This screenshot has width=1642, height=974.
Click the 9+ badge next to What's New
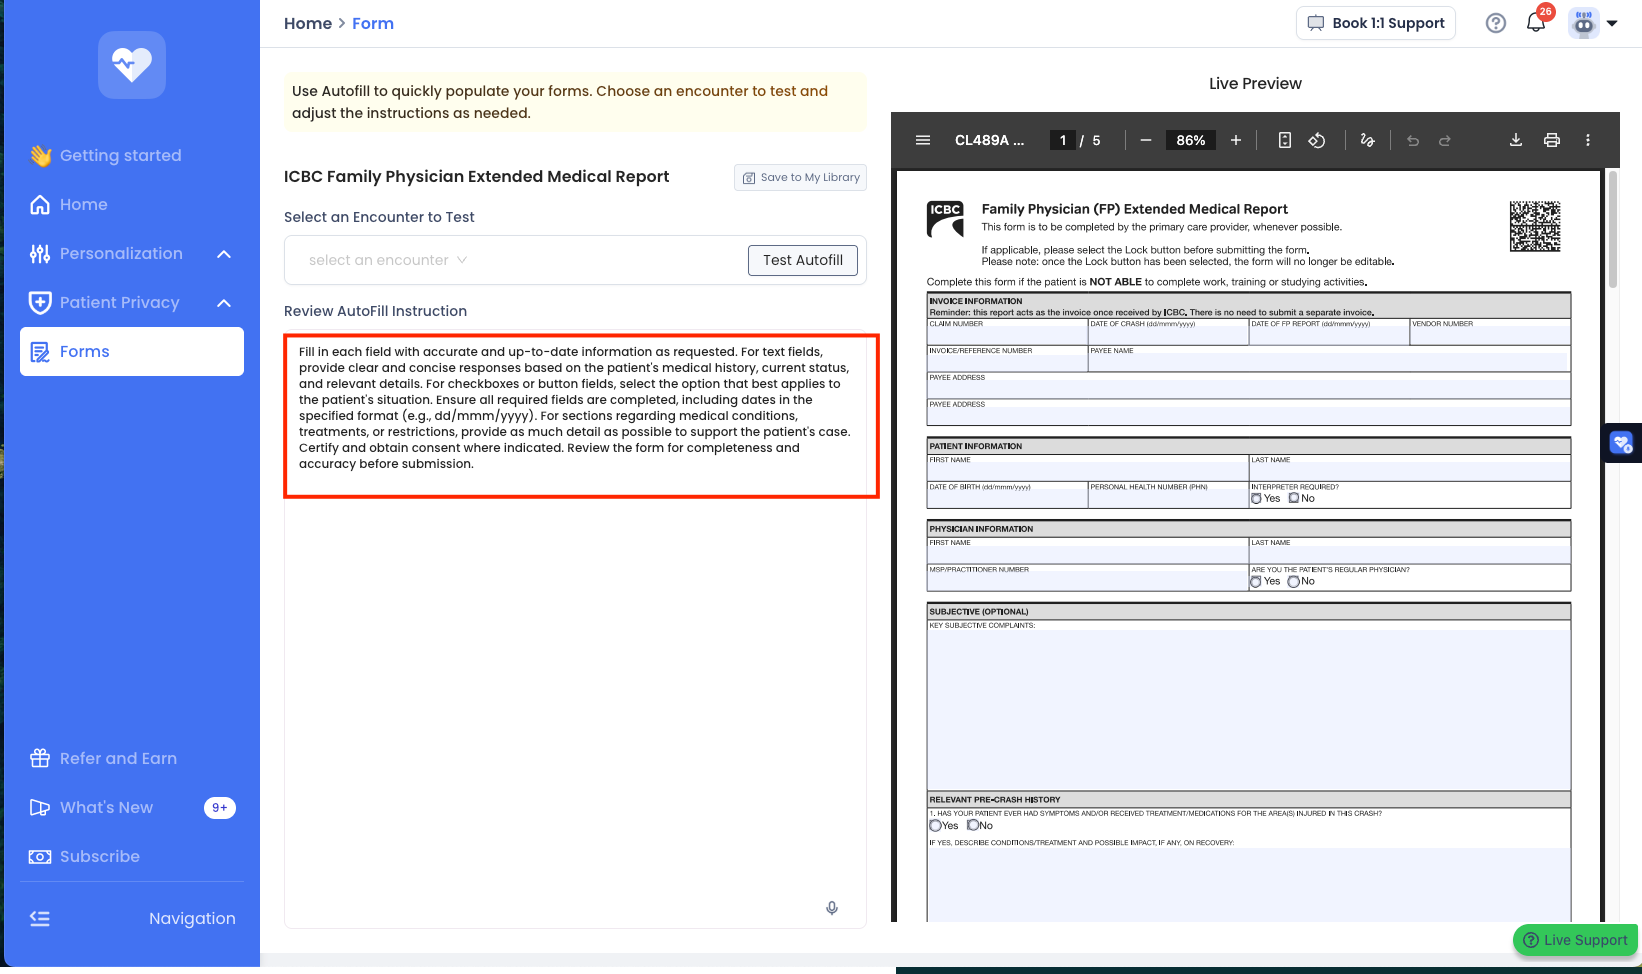(220, 808)
